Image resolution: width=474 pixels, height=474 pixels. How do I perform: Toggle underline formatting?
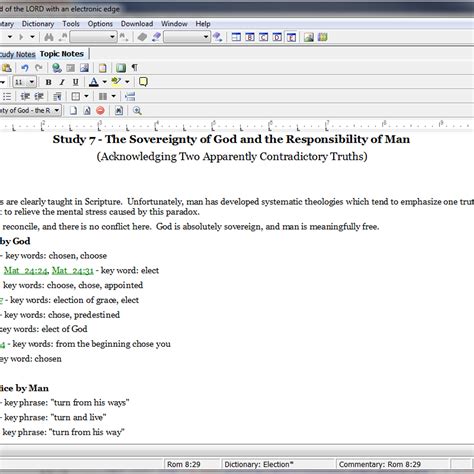coord(76,82)
